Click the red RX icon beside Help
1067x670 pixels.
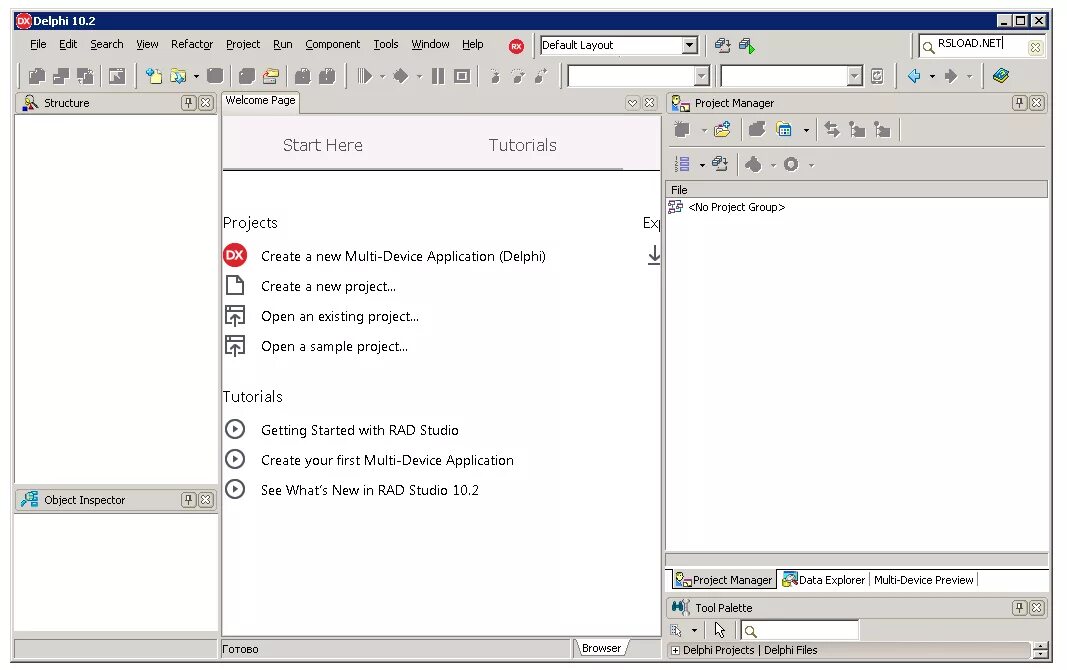pyautogui.click(x=516, y=46)
